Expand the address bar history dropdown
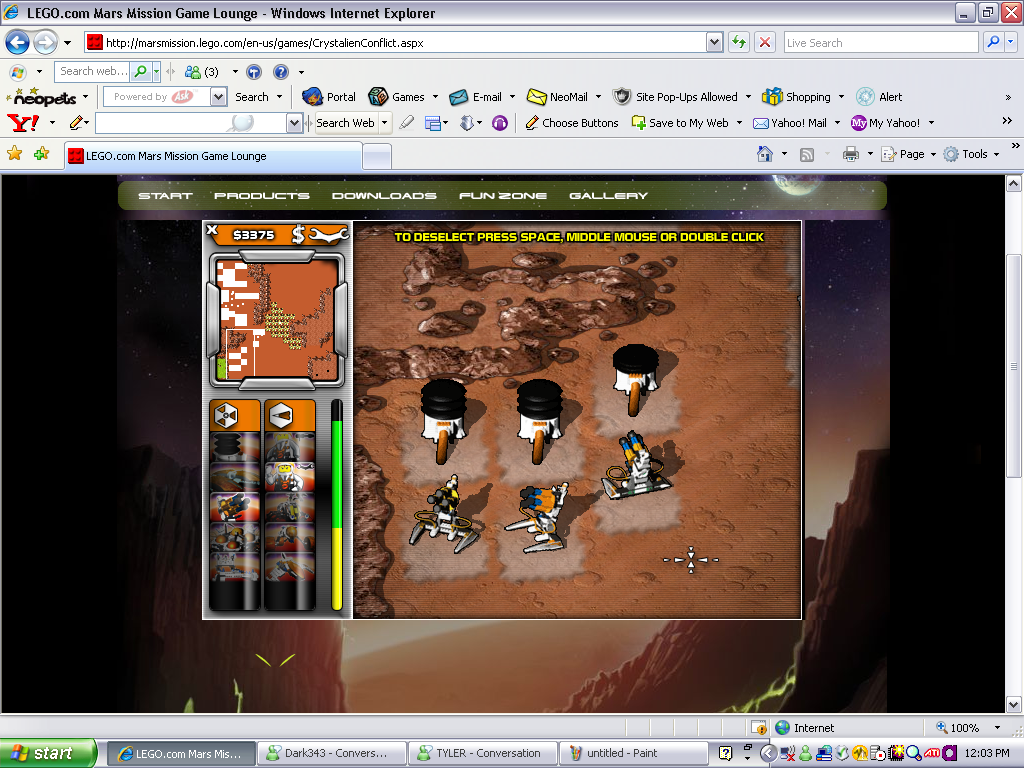The image size is (1024, 768). click(714, 42)
